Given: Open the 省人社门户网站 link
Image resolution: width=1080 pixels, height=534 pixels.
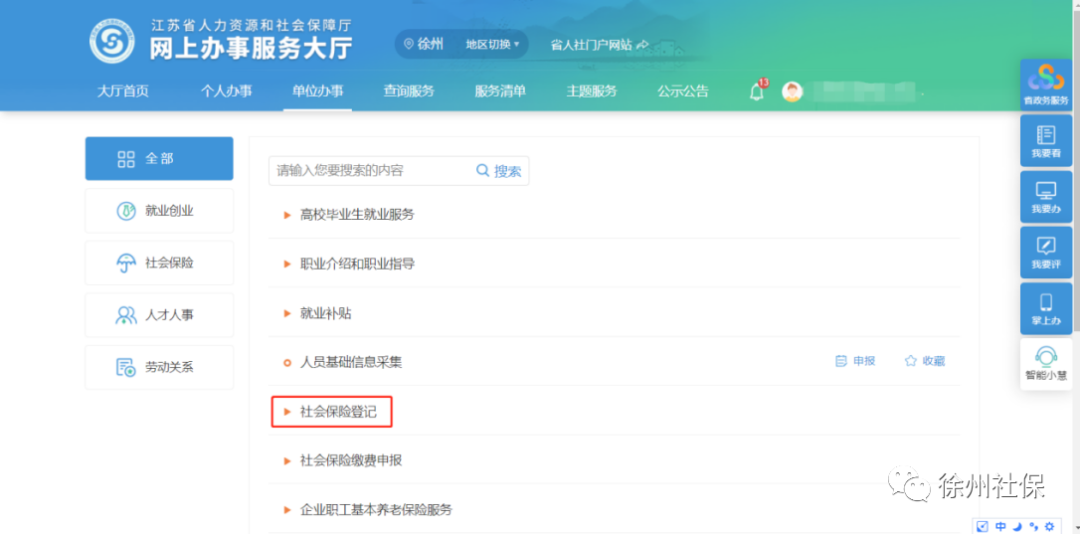Looking at the screenshot, I should tap(598, 44).
